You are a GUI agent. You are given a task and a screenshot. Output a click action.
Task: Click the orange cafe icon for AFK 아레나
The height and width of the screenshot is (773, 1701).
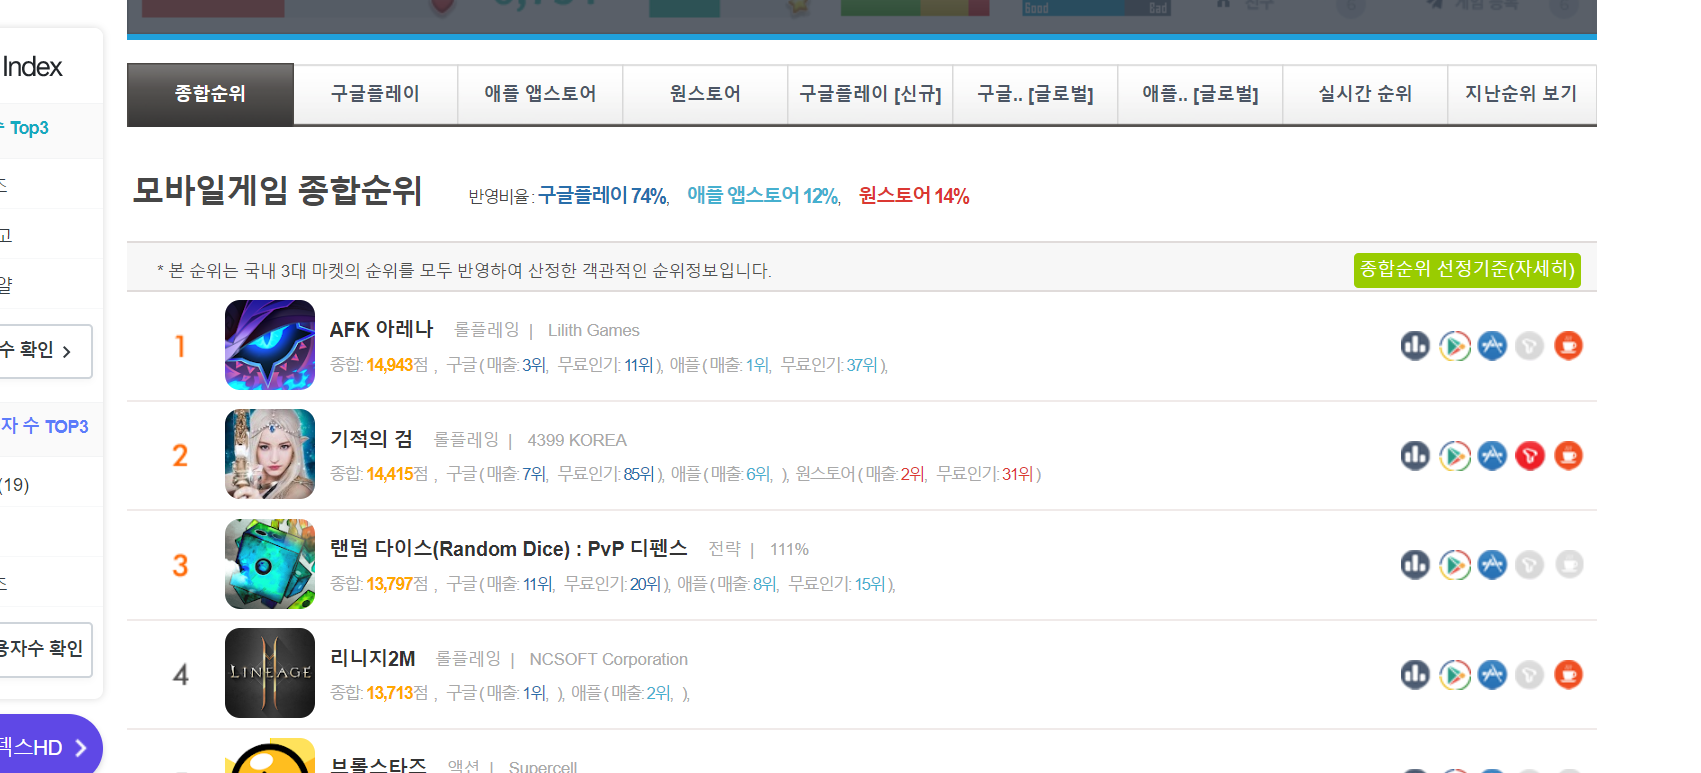1568,346
